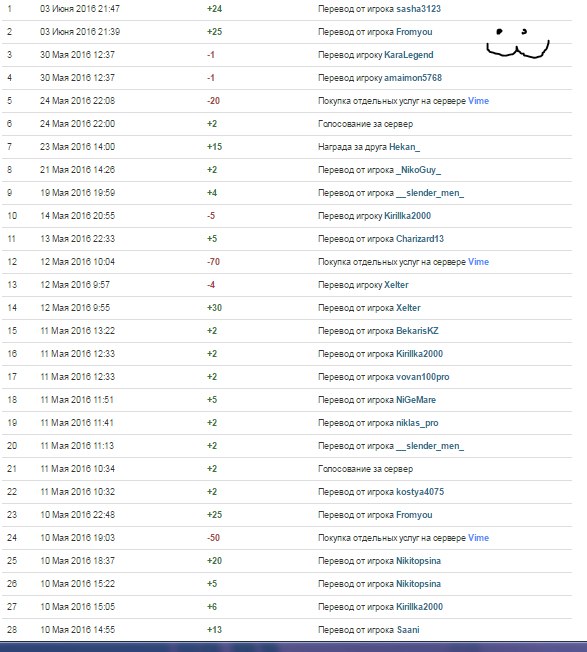The height and width of the screenshot is (652, 587).
Task: Open player link sasha3123
Action: [x=418, y=9]
